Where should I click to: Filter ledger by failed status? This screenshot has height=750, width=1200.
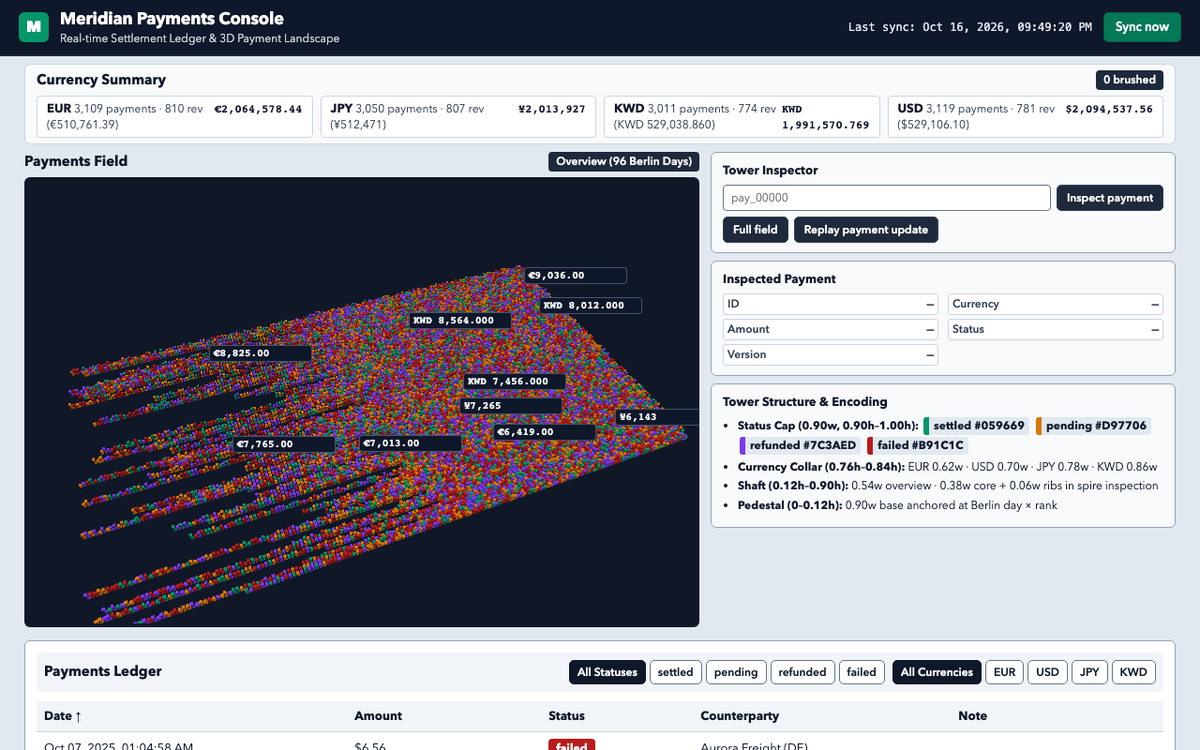click(x=861, y=672)
